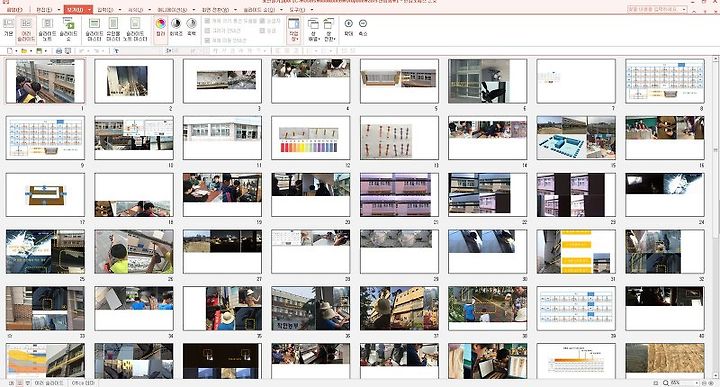
Task: Open the Slide Notes (슬라이드 노트) view
Action: pyautogui.click(x=47, y=30)
